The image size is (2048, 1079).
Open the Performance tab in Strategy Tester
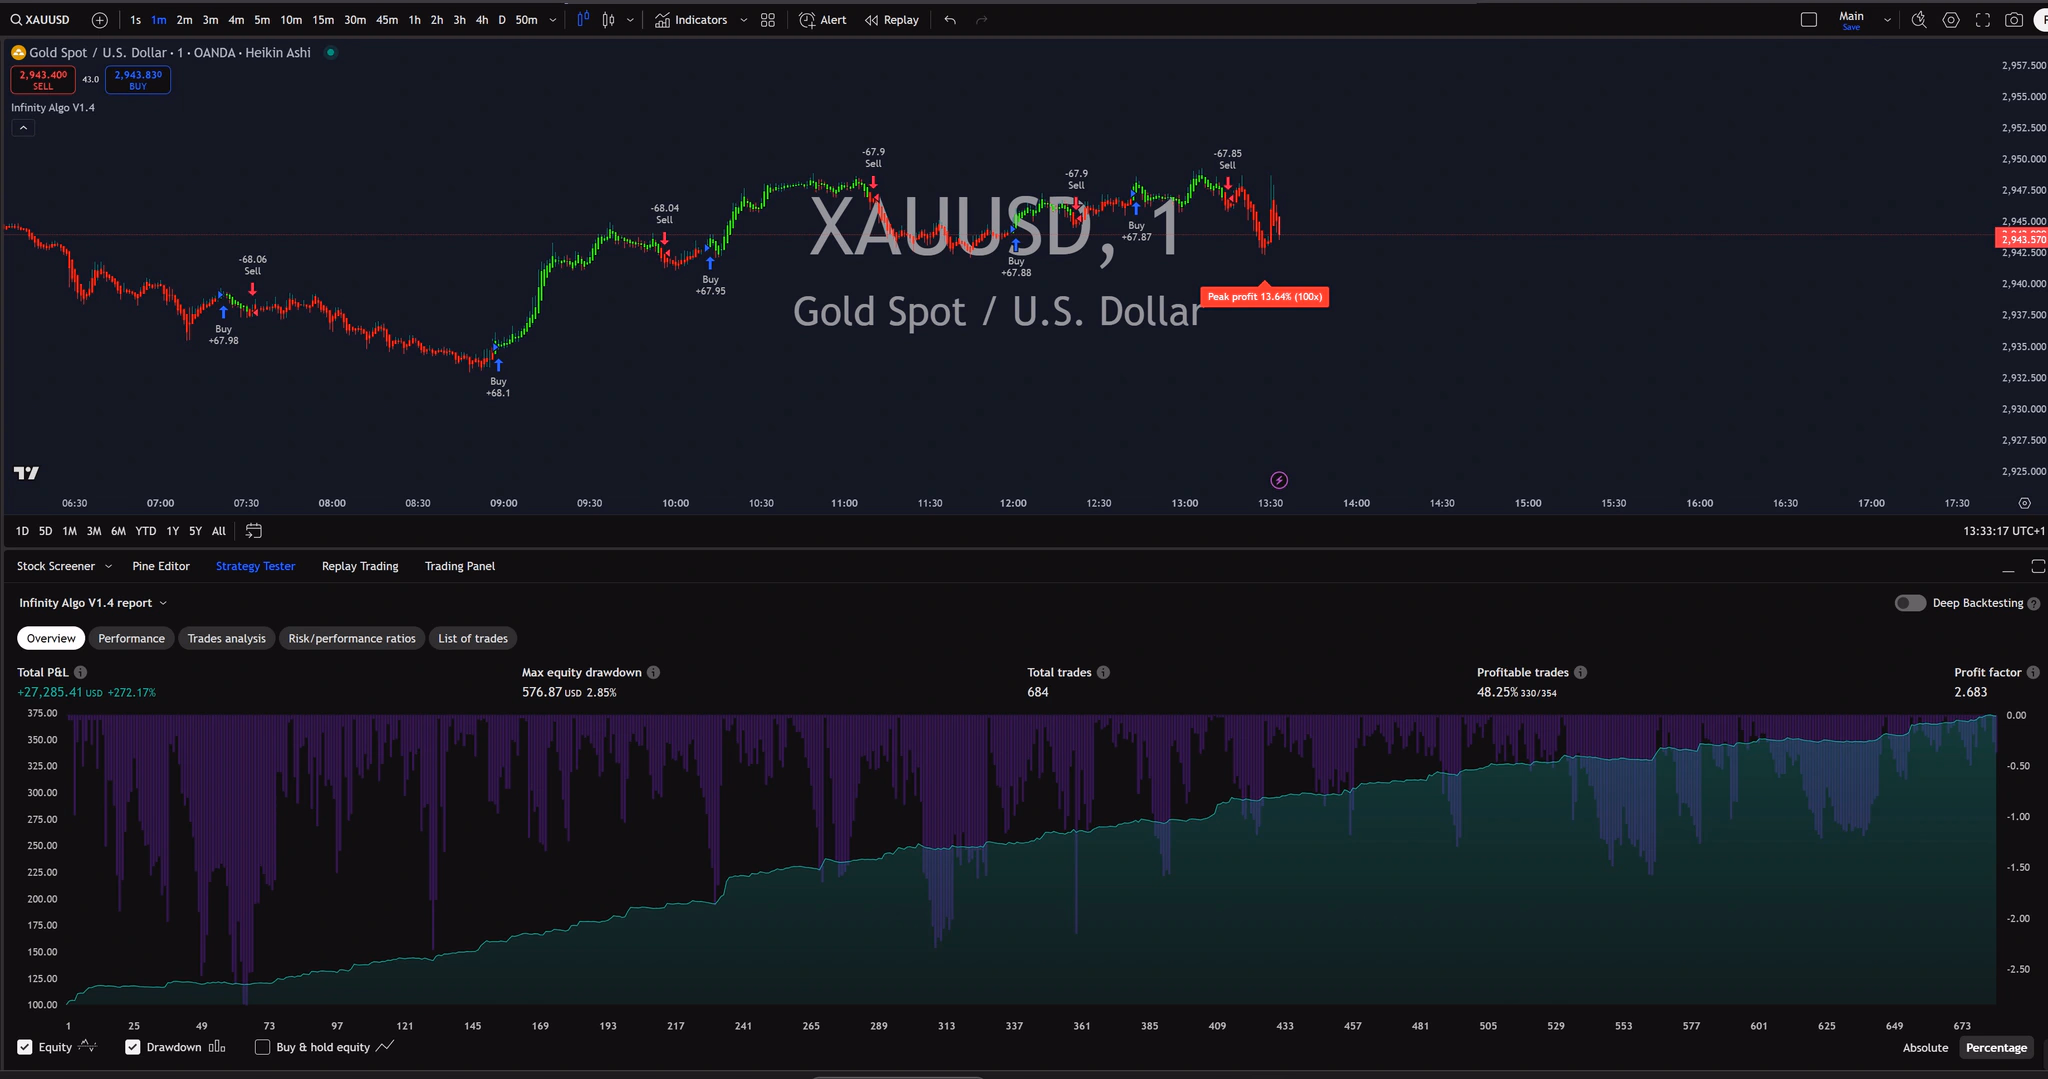pos(131,638)
